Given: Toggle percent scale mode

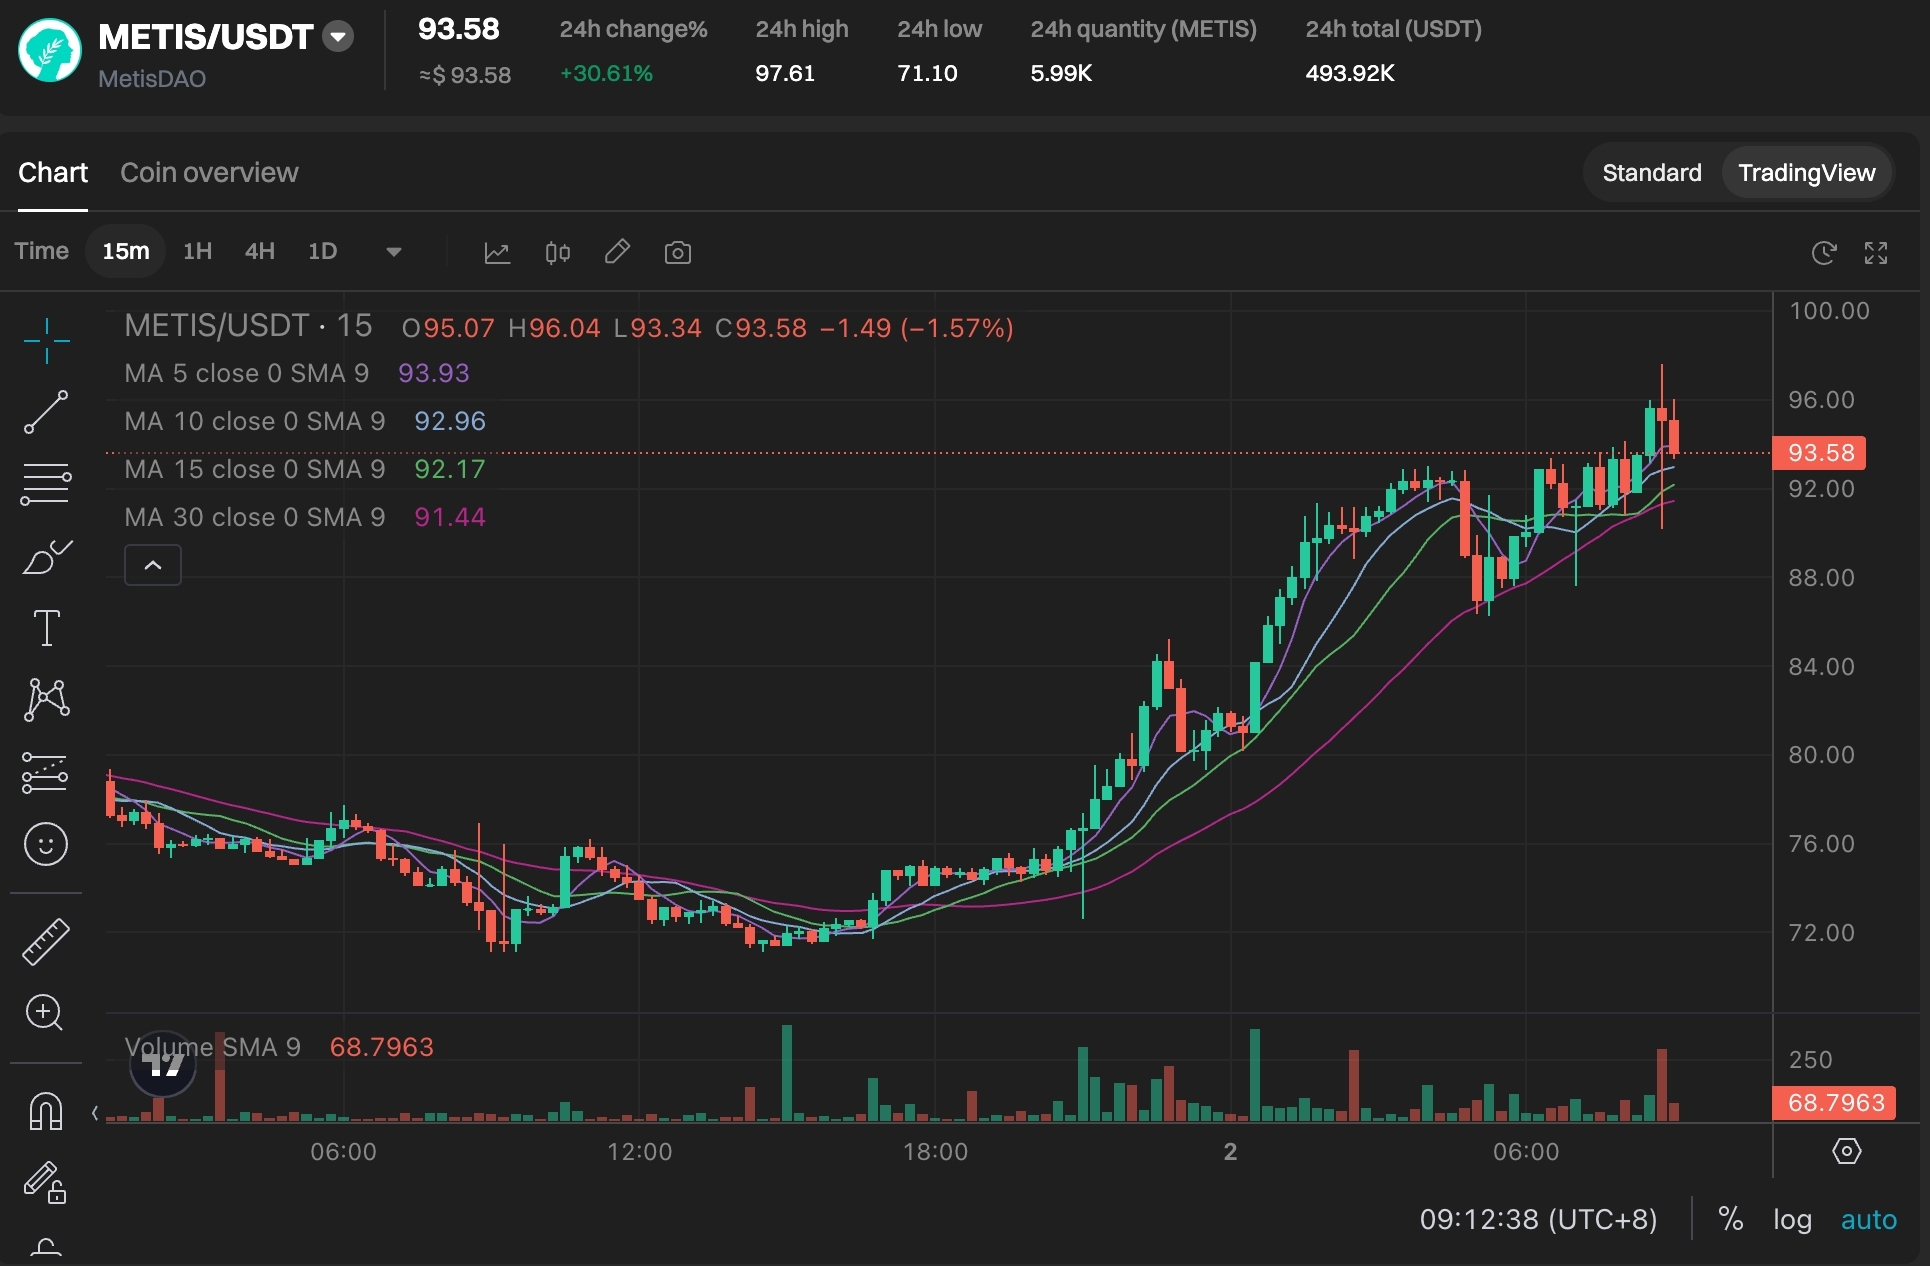Looking at the screenshot, I should (x=1730, y=1219).
